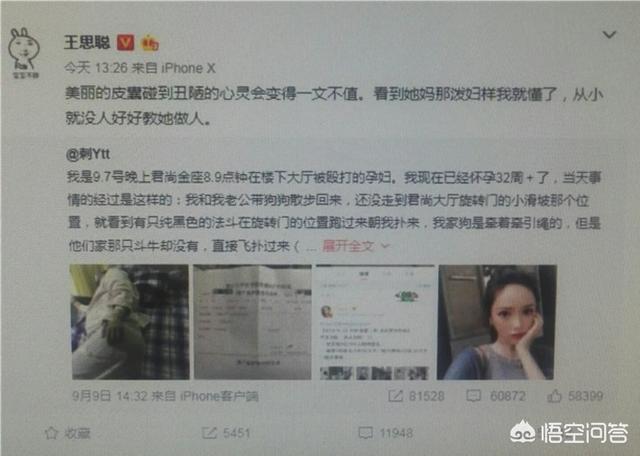The image size is (640, 456).
Task: Expand full text via 展开全文
Action: 348,246
